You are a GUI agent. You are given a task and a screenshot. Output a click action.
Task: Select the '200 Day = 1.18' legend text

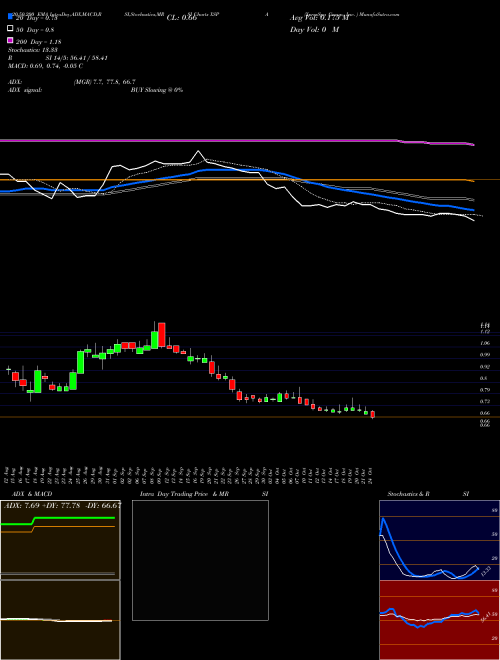[38, 42]
